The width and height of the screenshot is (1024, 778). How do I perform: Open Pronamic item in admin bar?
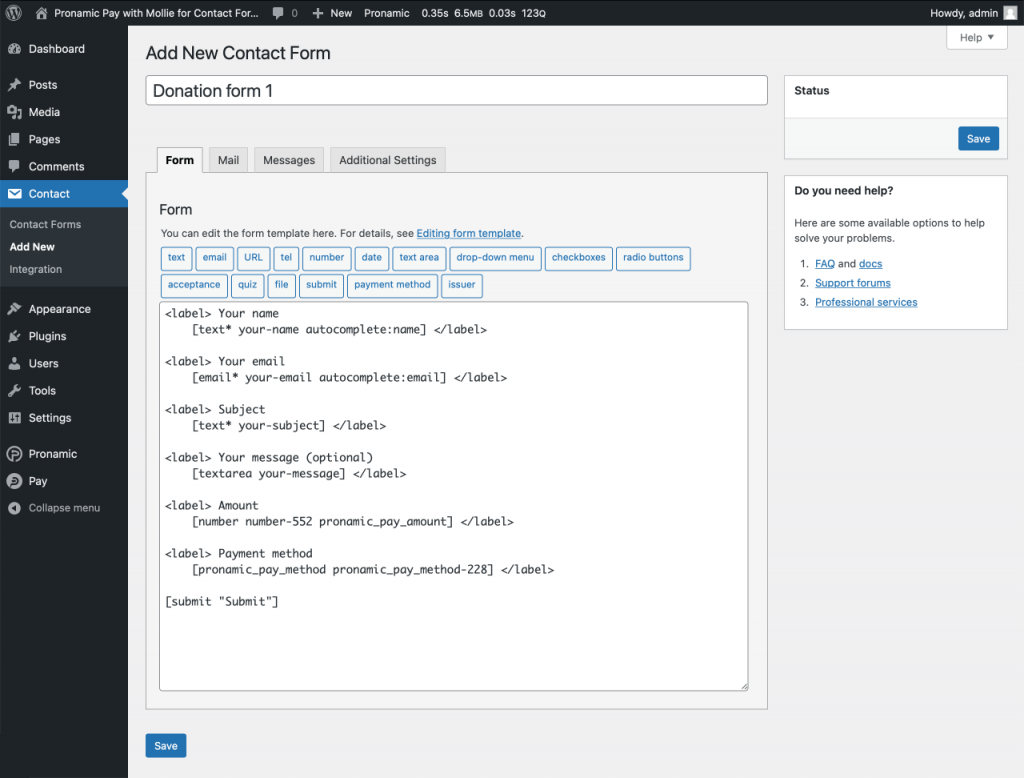pyautogui.click(x=387, y=13)
